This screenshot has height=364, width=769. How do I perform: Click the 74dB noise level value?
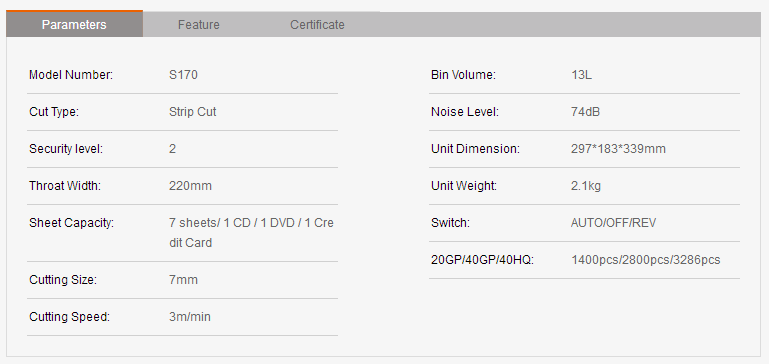click(x=586, y=112)
